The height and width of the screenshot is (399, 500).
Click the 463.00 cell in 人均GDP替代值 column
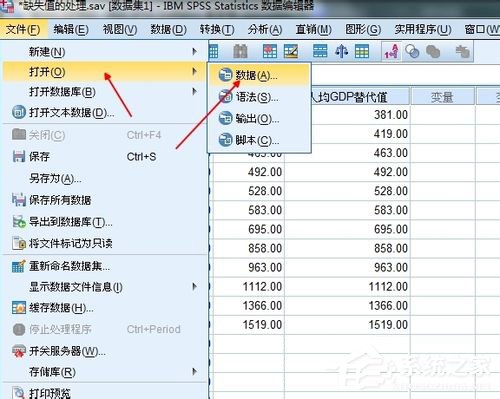pos(347,153)
